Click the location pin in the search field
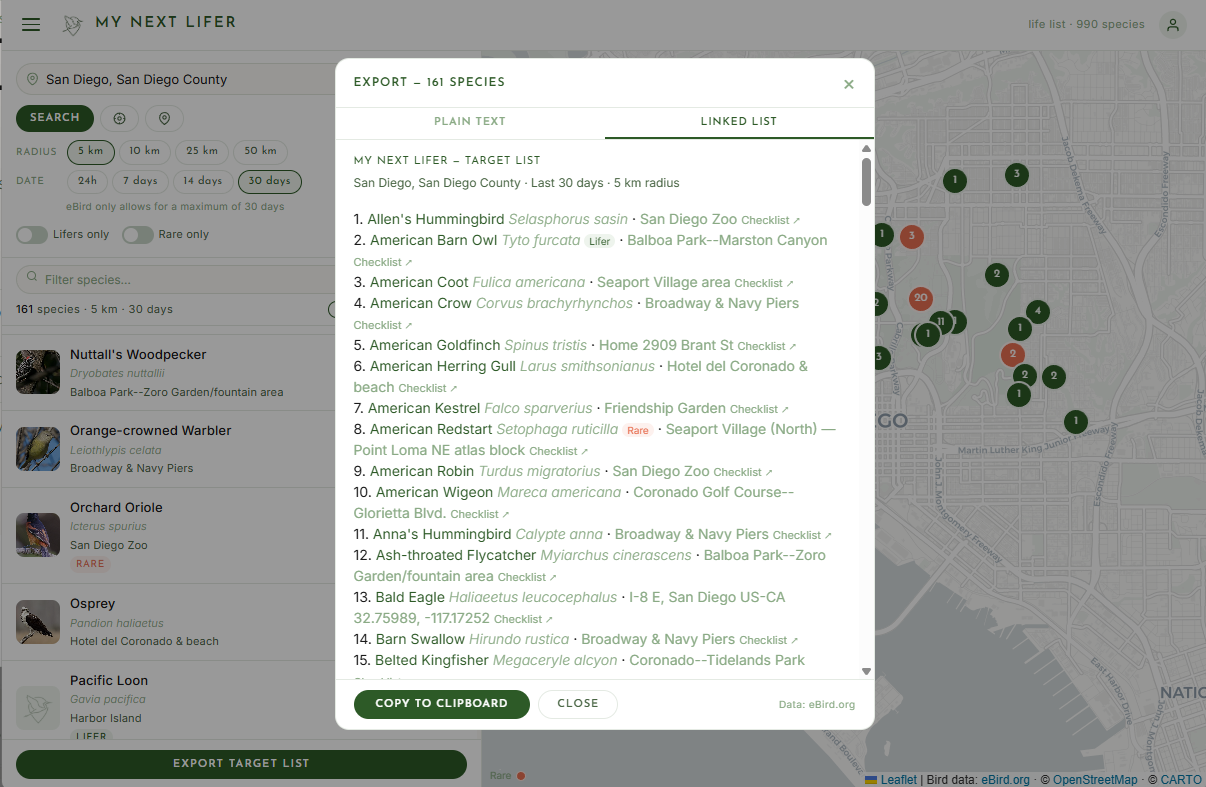The width and height of the screenshot is (1206, 787). (34, 79)
